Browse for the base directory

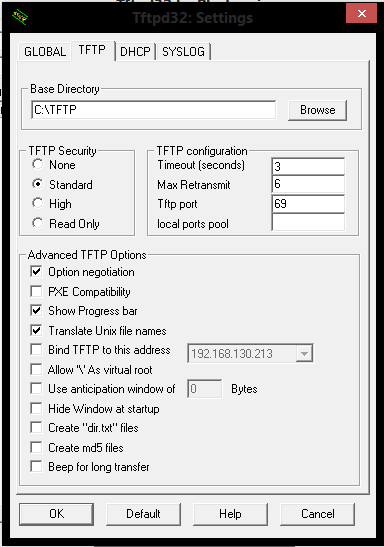coord(317,110)
